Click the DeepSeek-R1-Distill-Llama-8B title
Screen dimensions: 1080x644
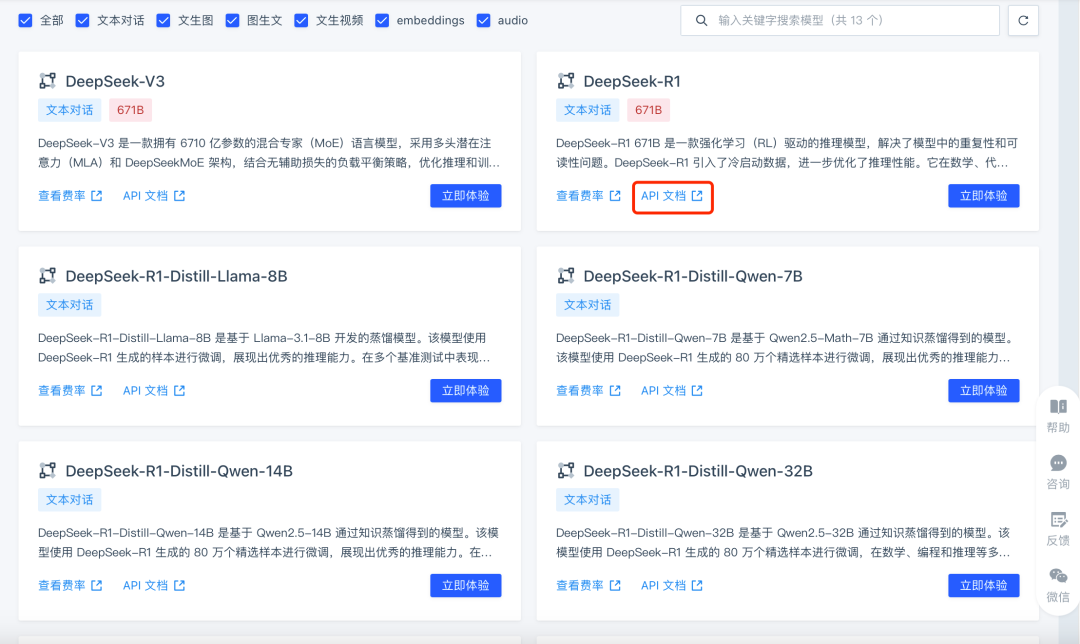point(176,276)
